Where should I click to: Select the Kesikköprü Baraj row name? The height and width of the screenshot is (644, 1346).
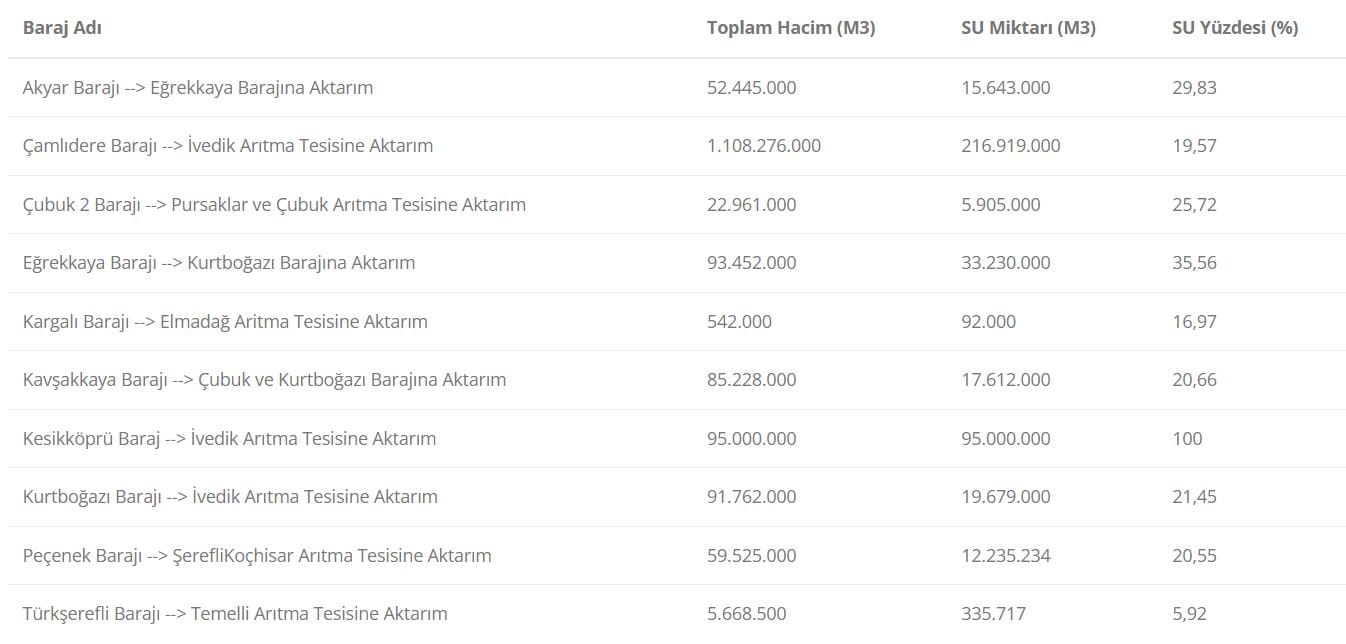[x=229, y=438]
